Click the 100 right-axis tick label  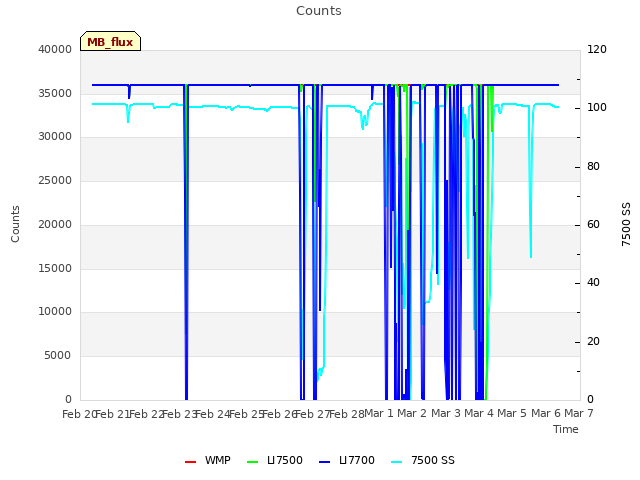tap(597, 108)
